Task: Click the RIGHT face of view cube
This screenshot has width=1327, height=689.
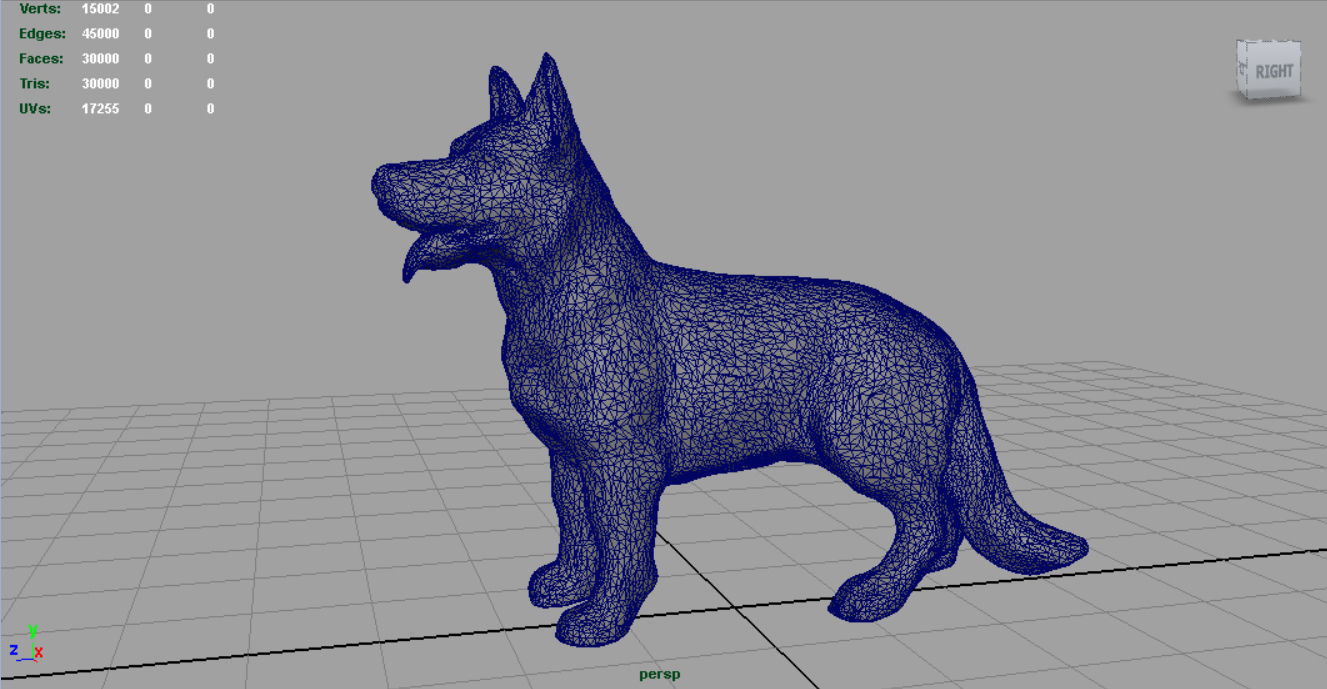Action: (1274, 71)
